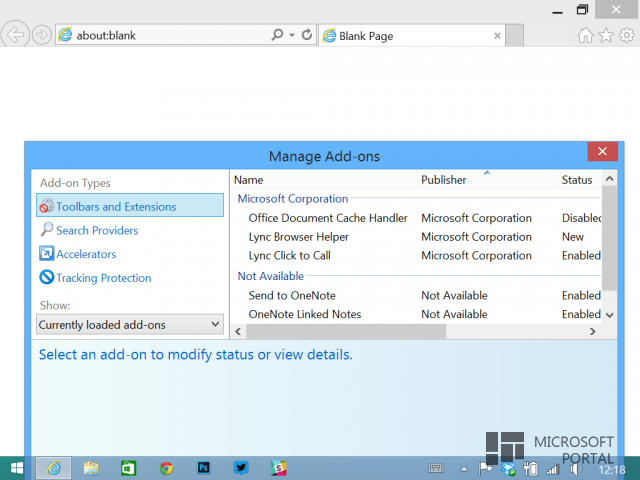Restore down the Internet Explorer window
The height and width of the screenshot is (480, 640).
[x=582, y=9]
